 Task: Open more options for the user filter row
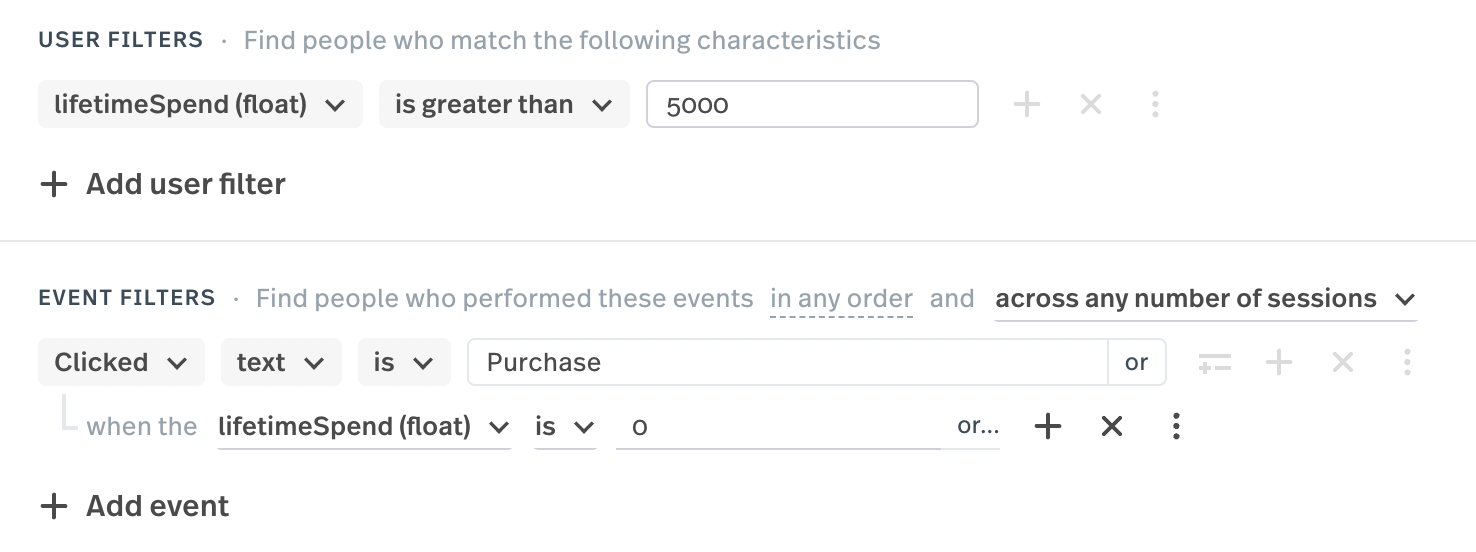coord(1155,104)
